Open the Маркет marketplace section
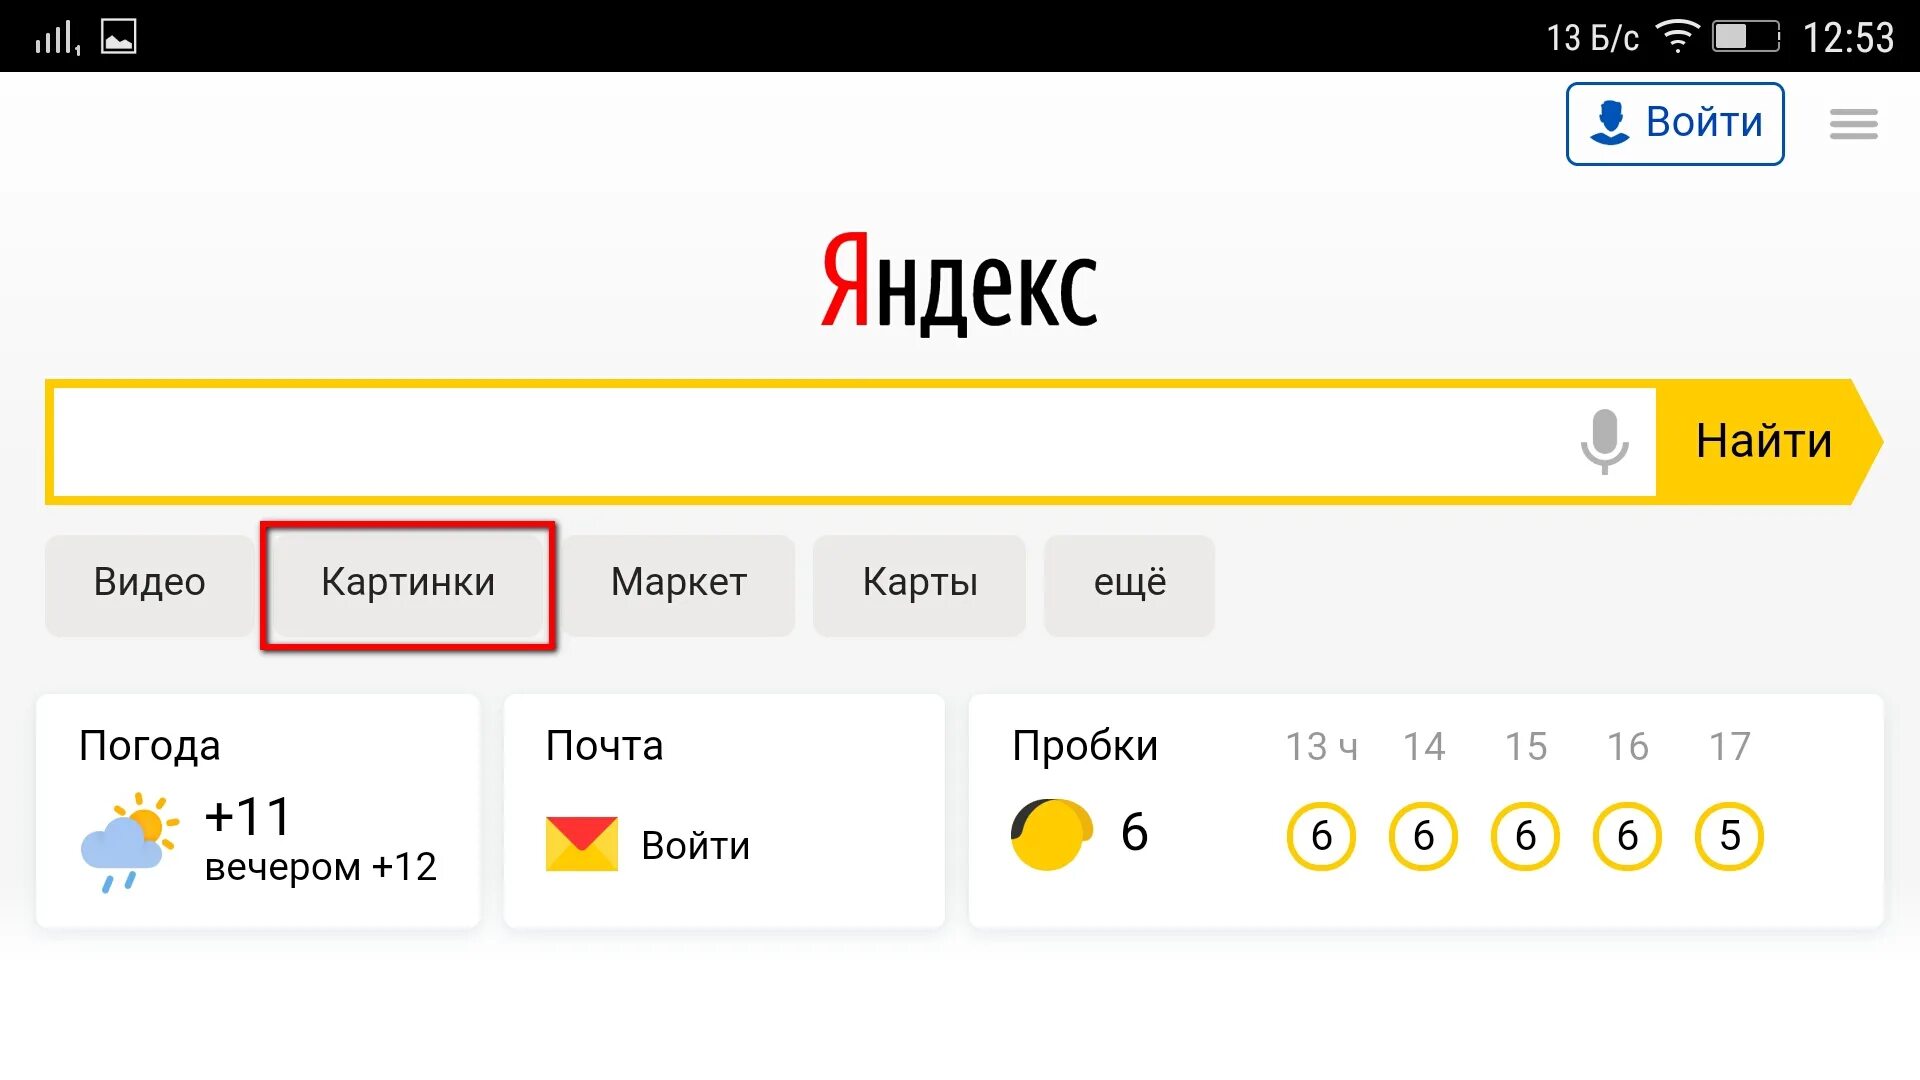The width and height of the screenshot is (1920, 1080). 676,582
